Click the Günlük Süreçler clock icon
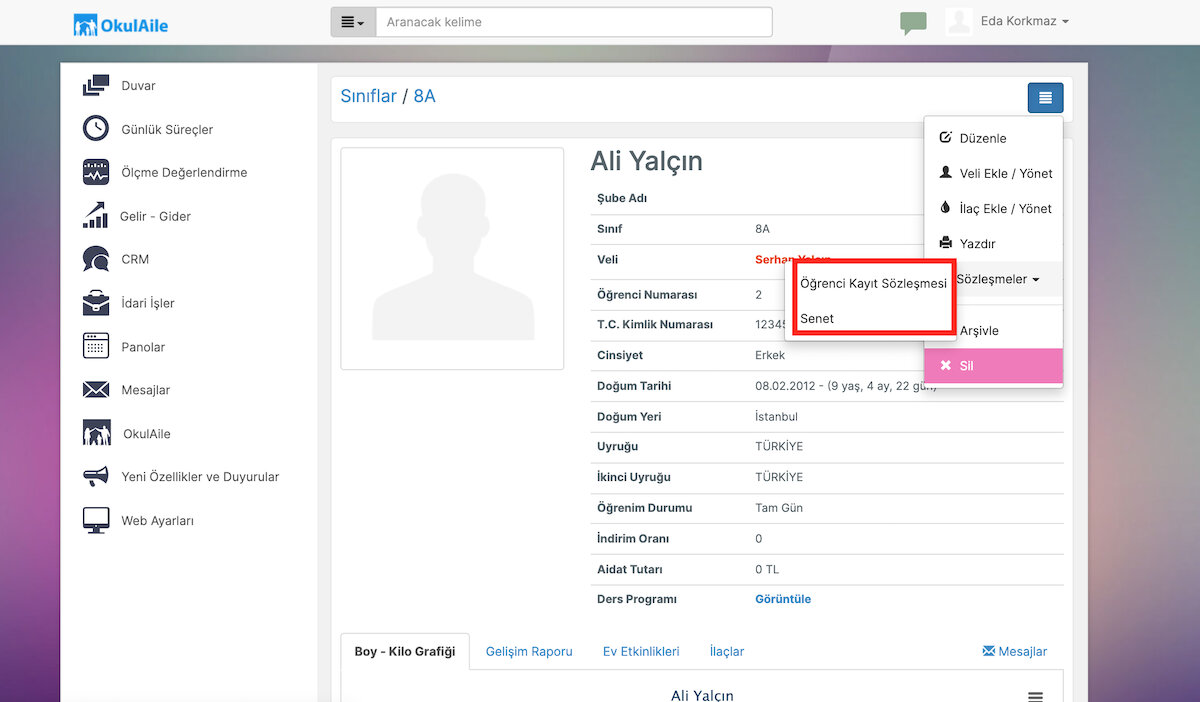This screenshot has height=702, width=1200. point(96,129)
